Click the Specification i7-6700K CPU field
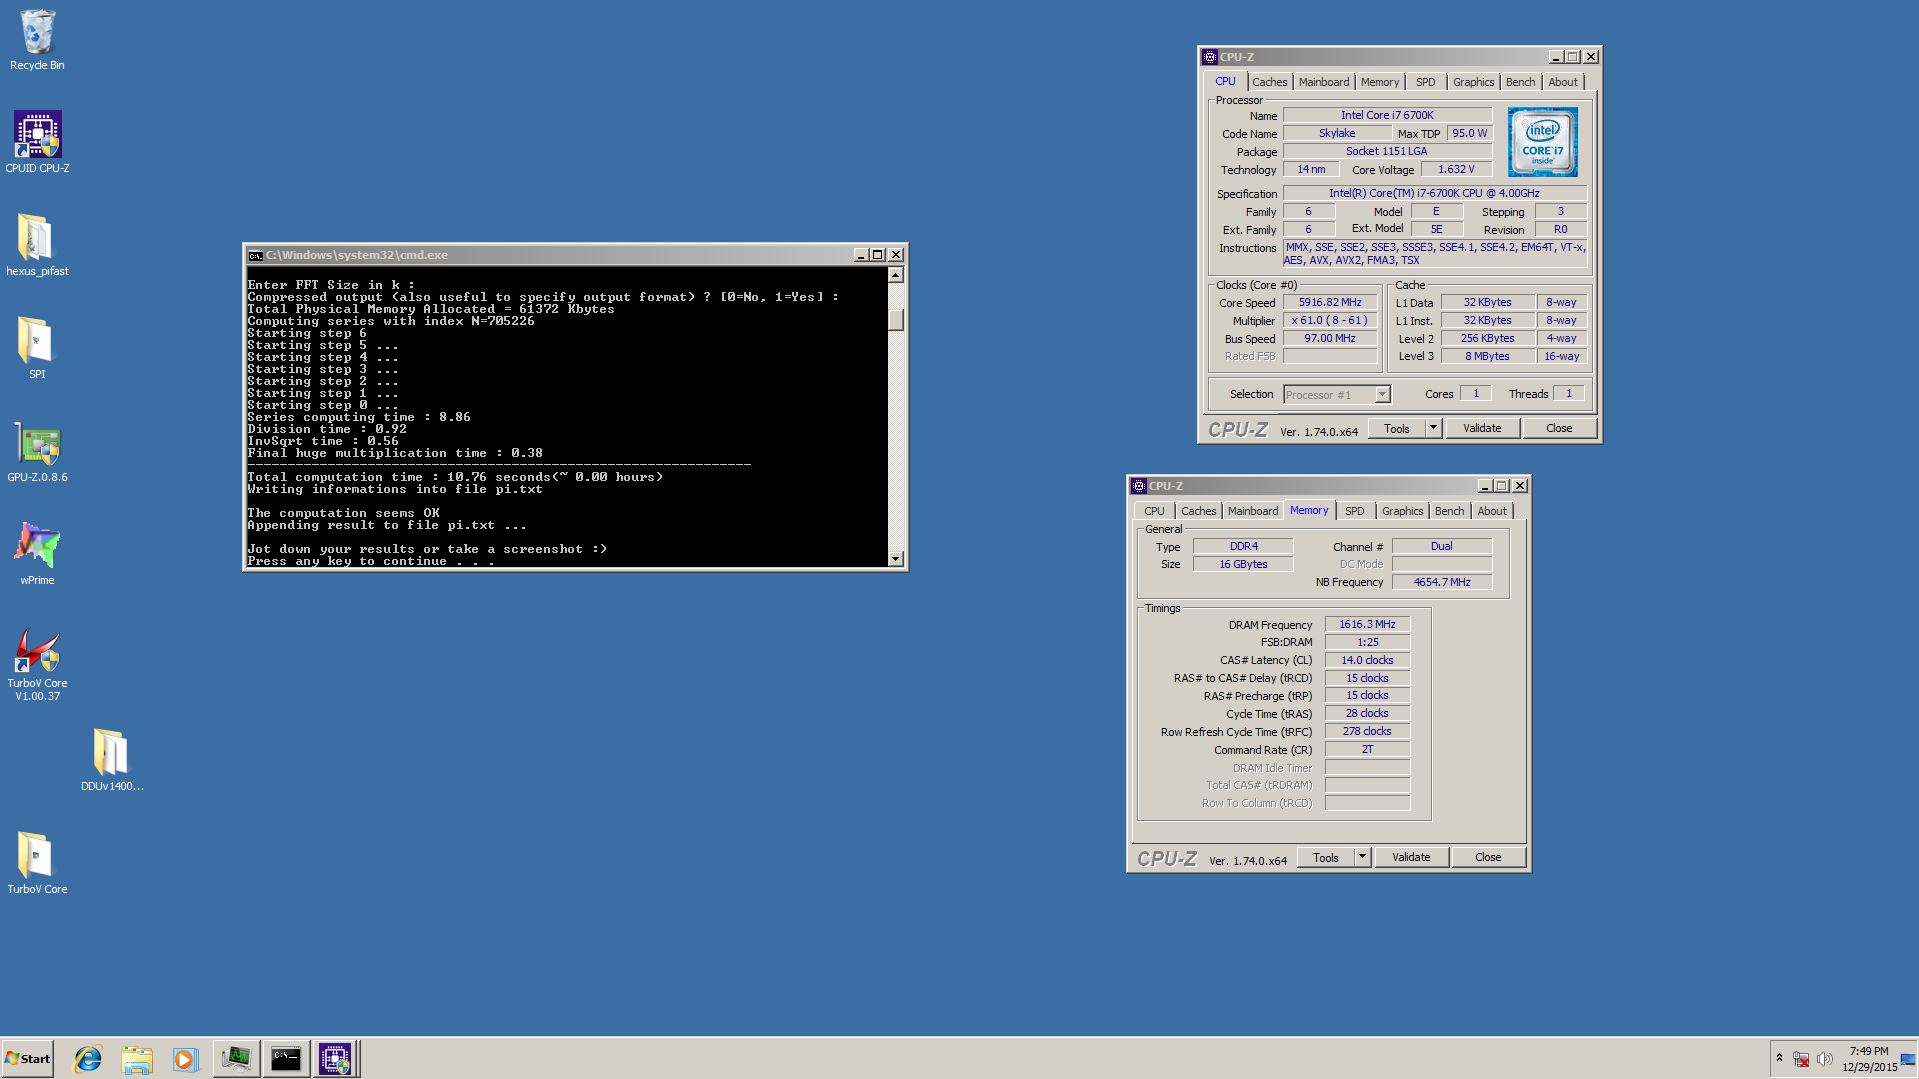 [1434, 193]
